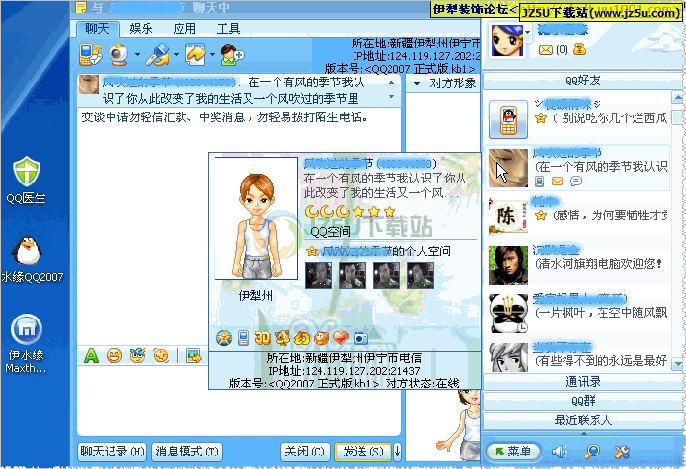Click the 关闭(C) button
Screen dimensions: 686x469
(304, 451)
